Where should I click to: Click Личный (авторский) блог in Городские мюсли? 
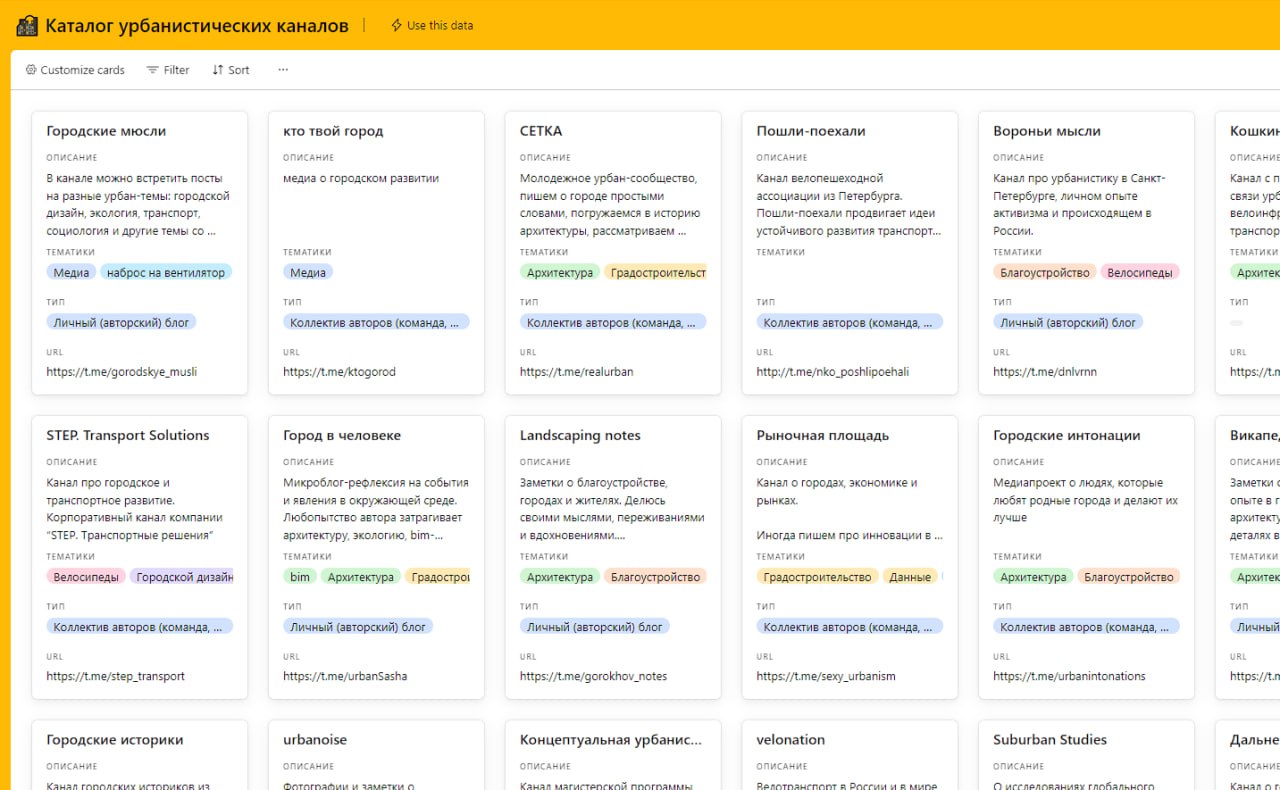coord(122,322)
